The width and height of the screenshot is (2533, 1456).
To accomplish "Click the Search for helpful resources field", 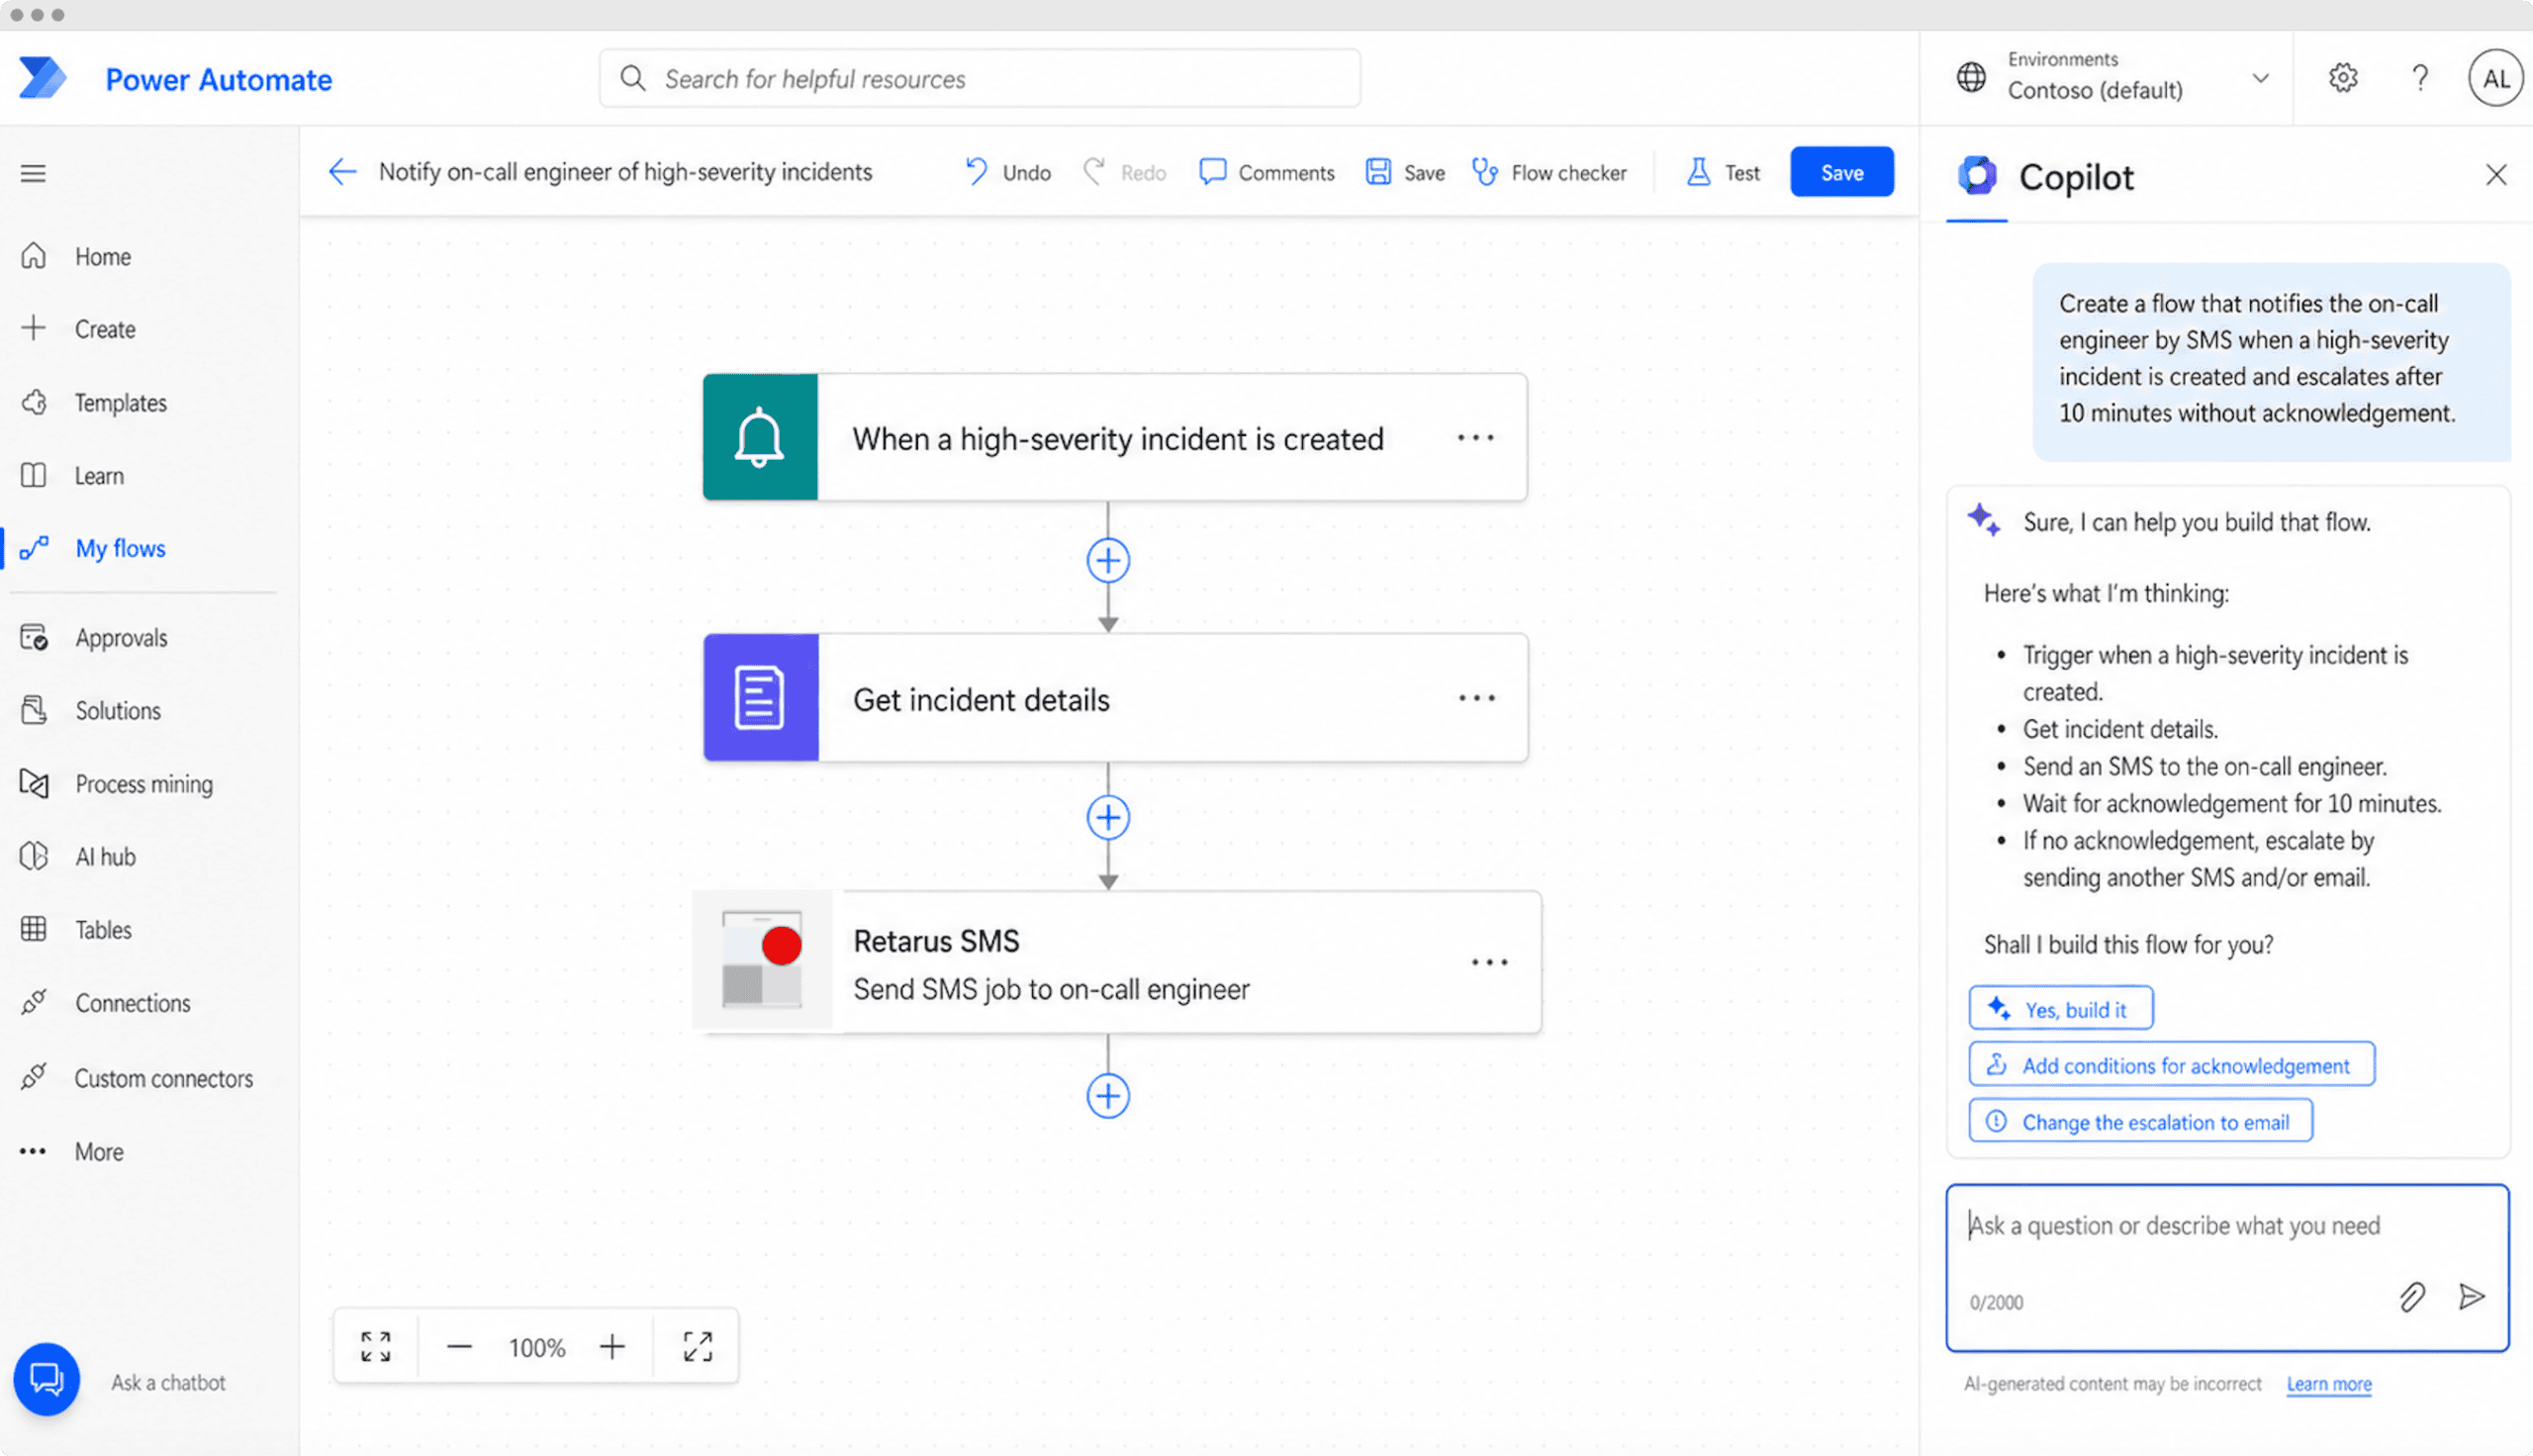I will click(x=979, y=78).
